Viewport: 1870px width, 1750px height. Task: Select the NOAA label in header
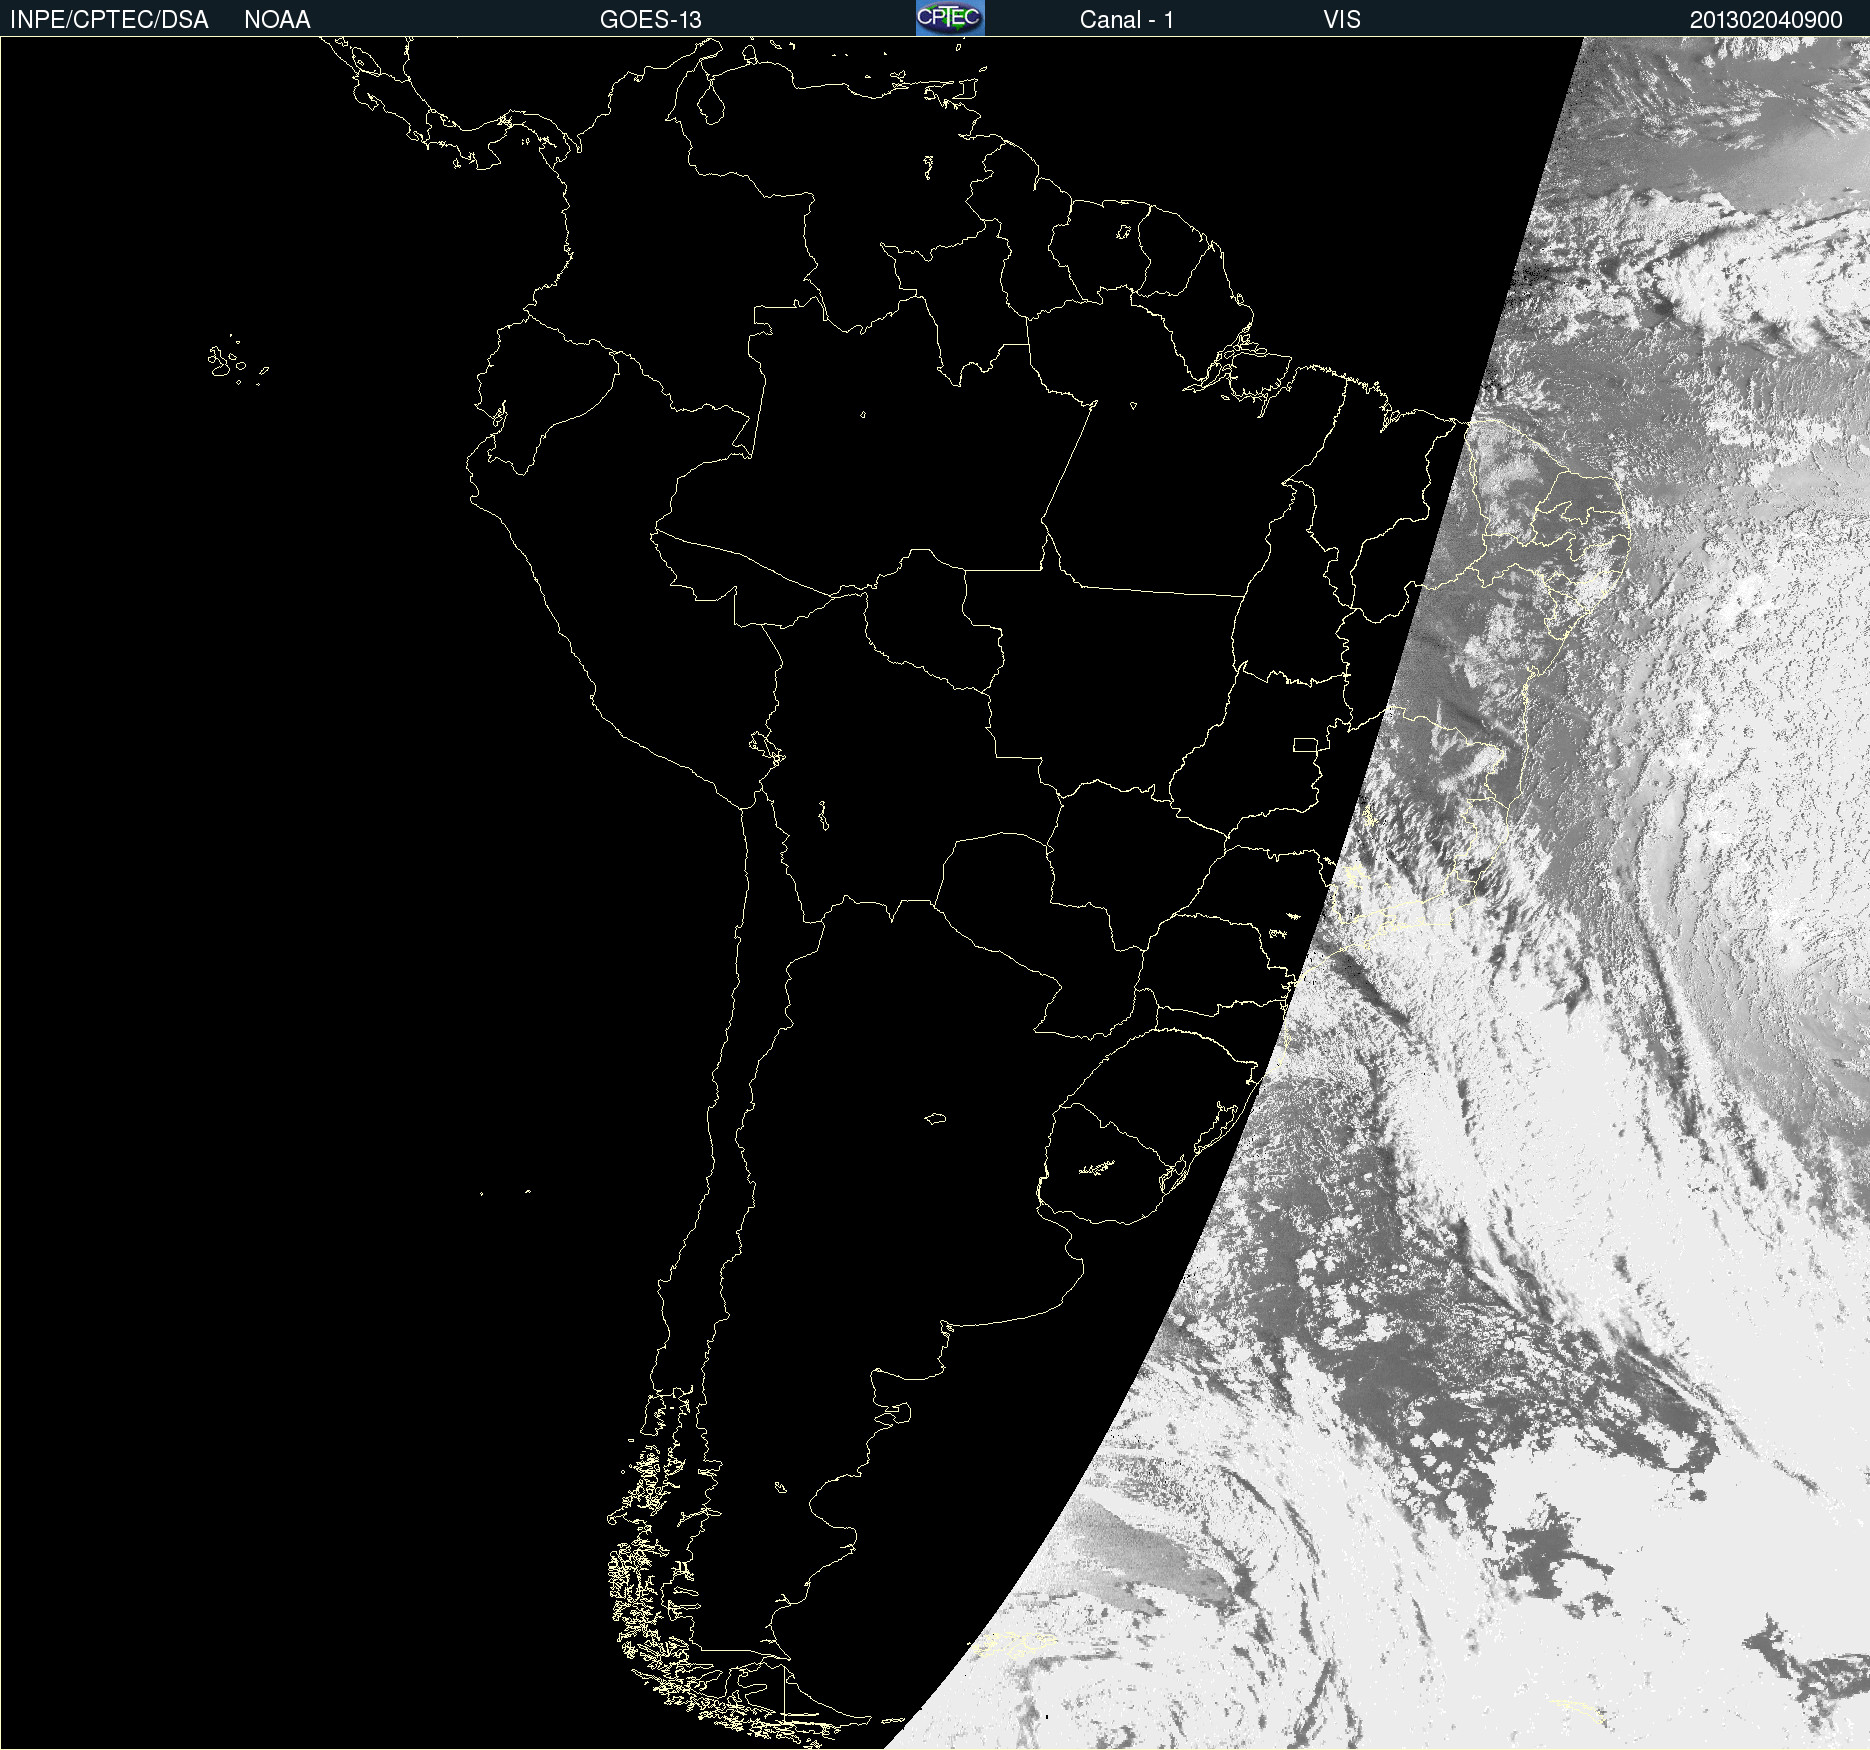(x=277, y=20)
